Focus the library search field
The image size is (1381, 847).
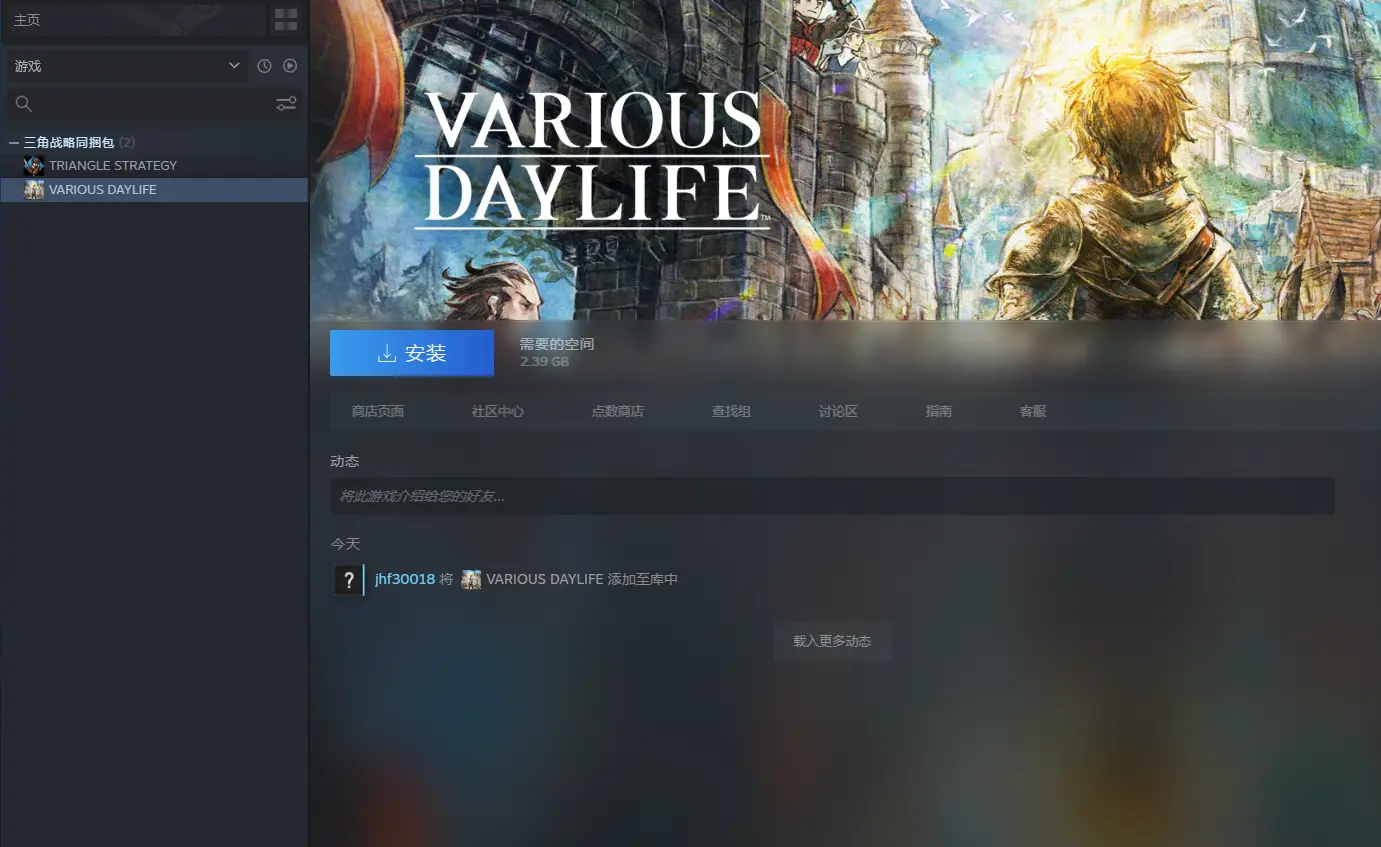[x=154, y=104]
